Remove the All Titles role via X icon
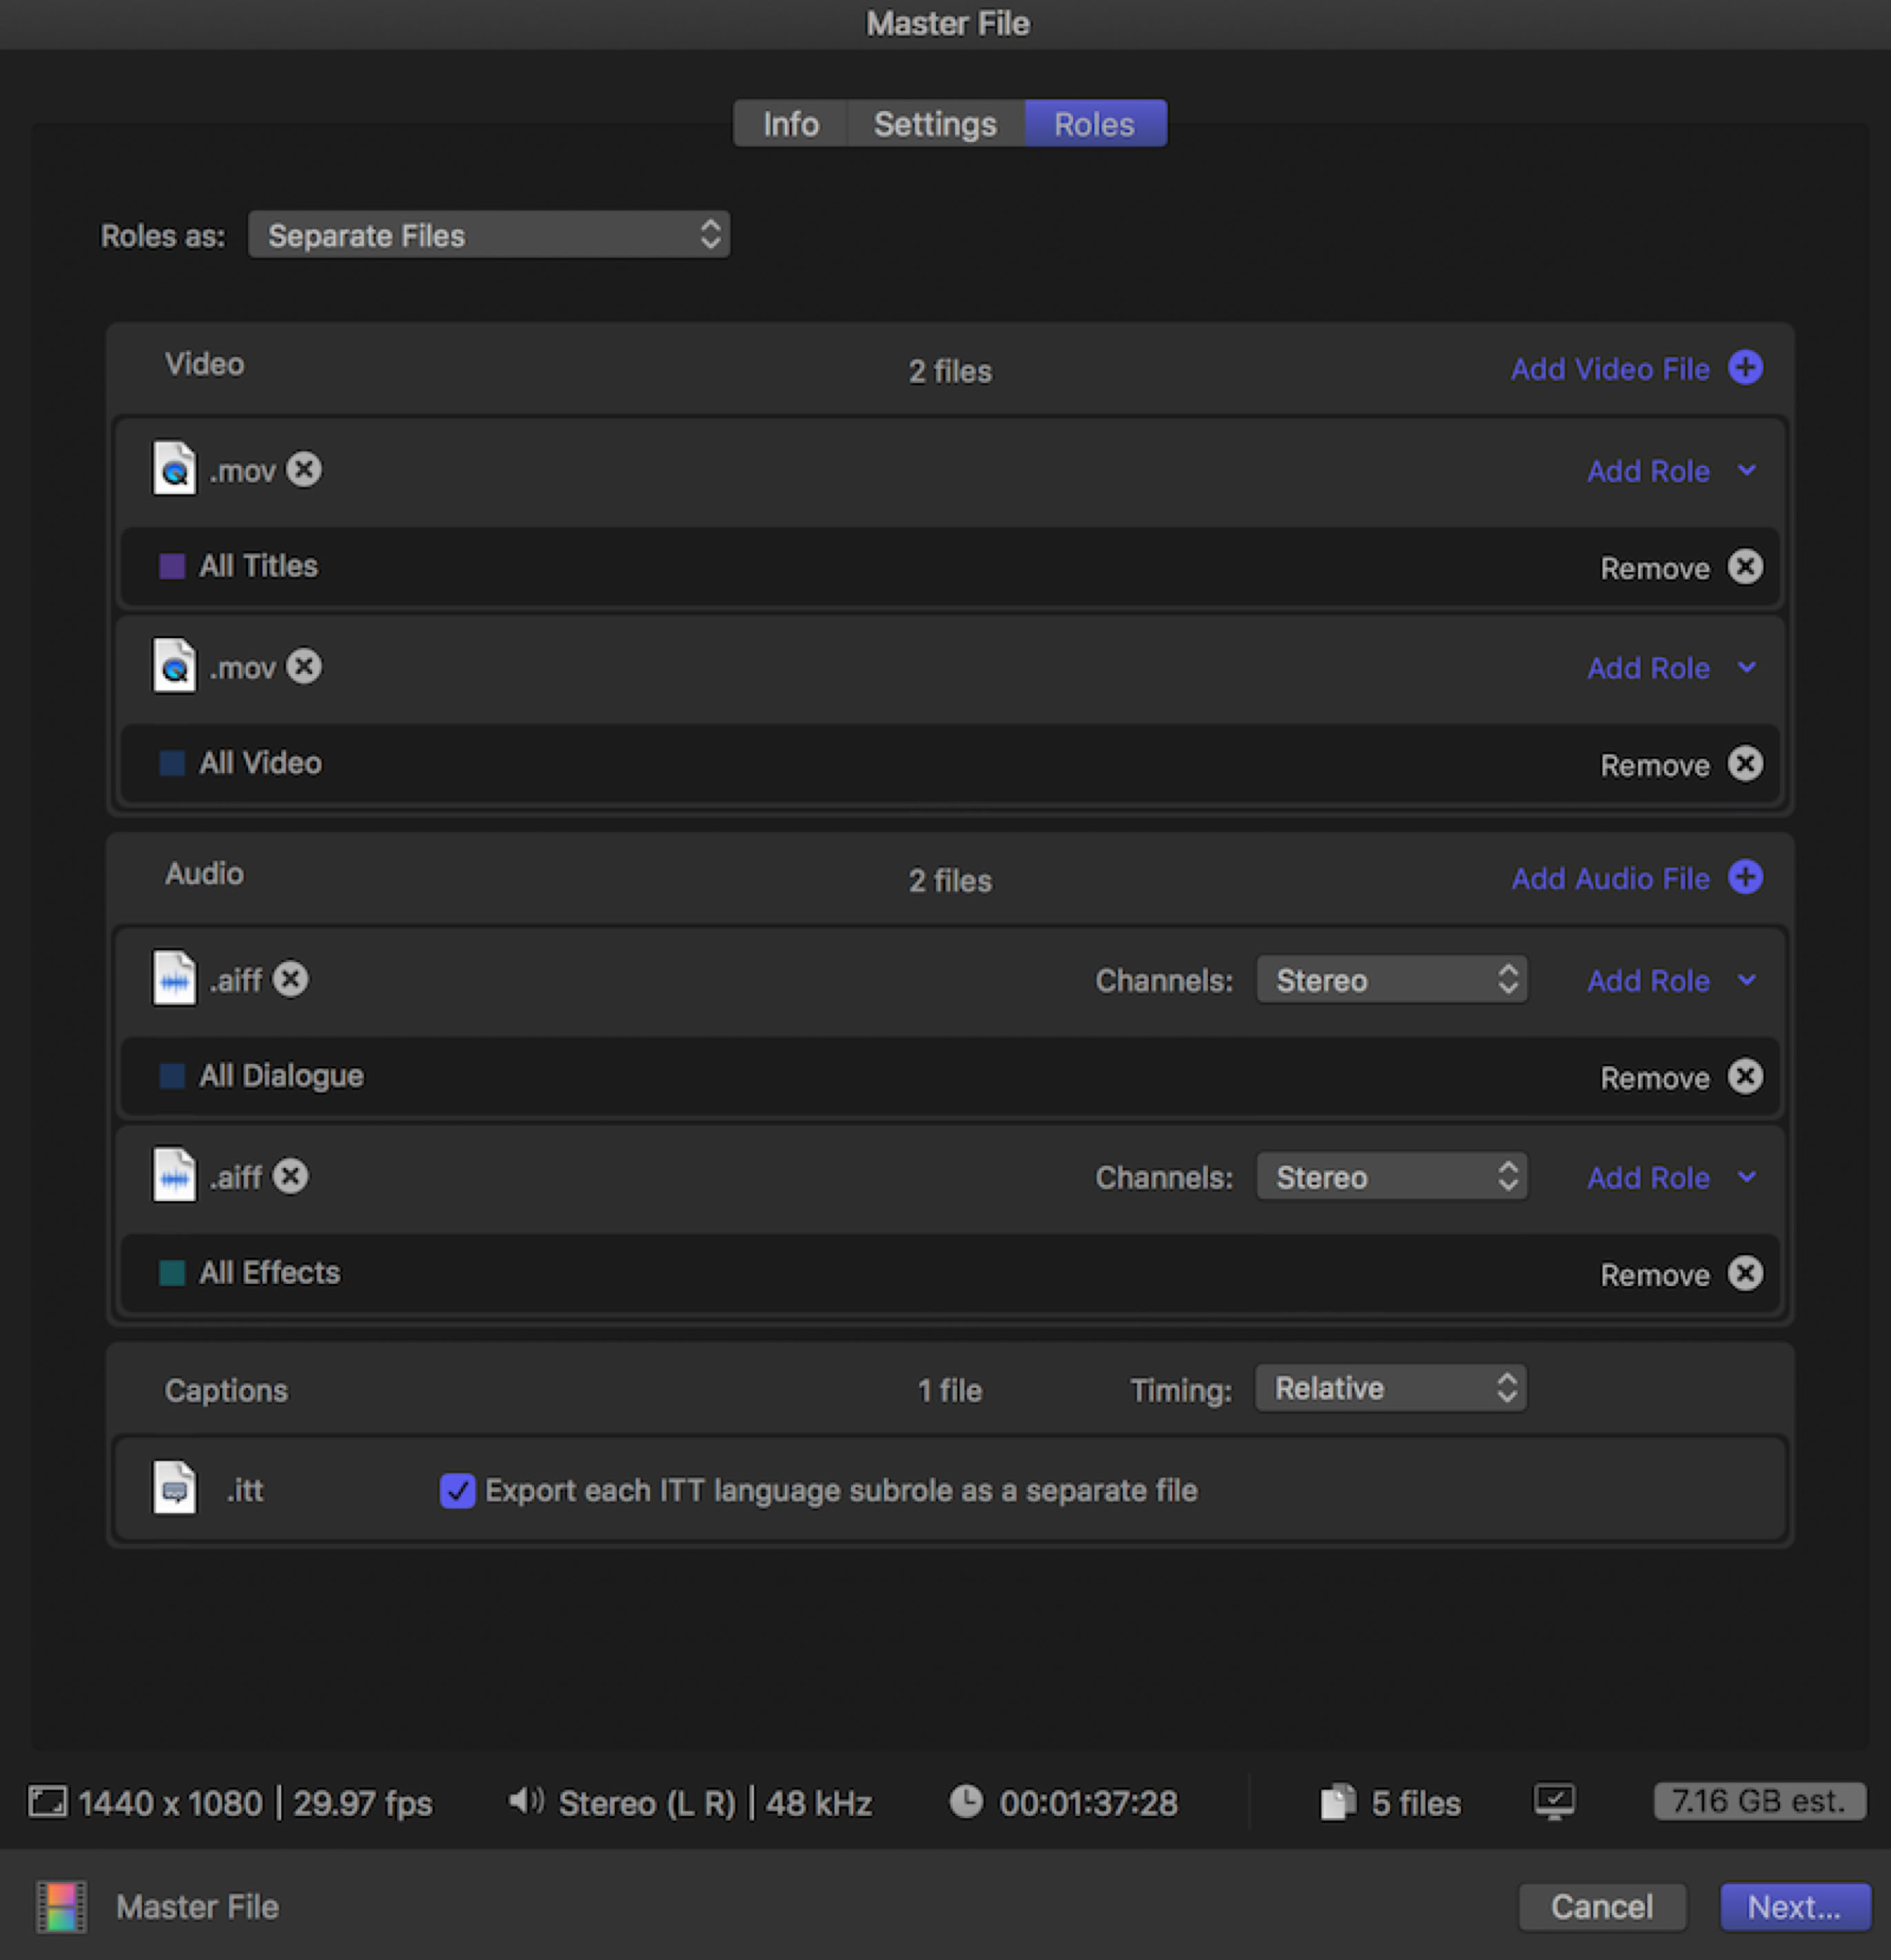This screenshot has height=1960, width=1891. click(x=1745, y=567)
